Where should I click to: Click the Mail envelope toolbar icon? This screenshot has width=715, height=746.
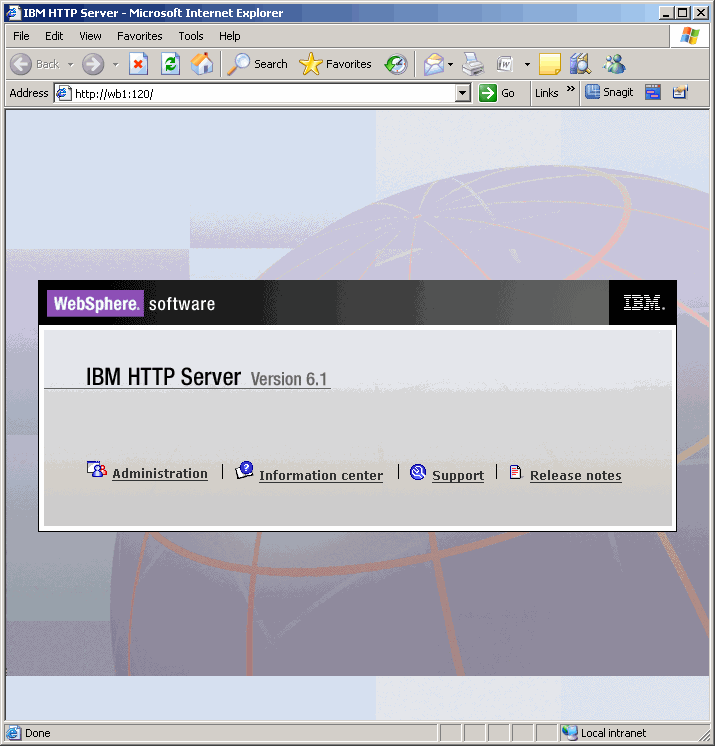433,64
